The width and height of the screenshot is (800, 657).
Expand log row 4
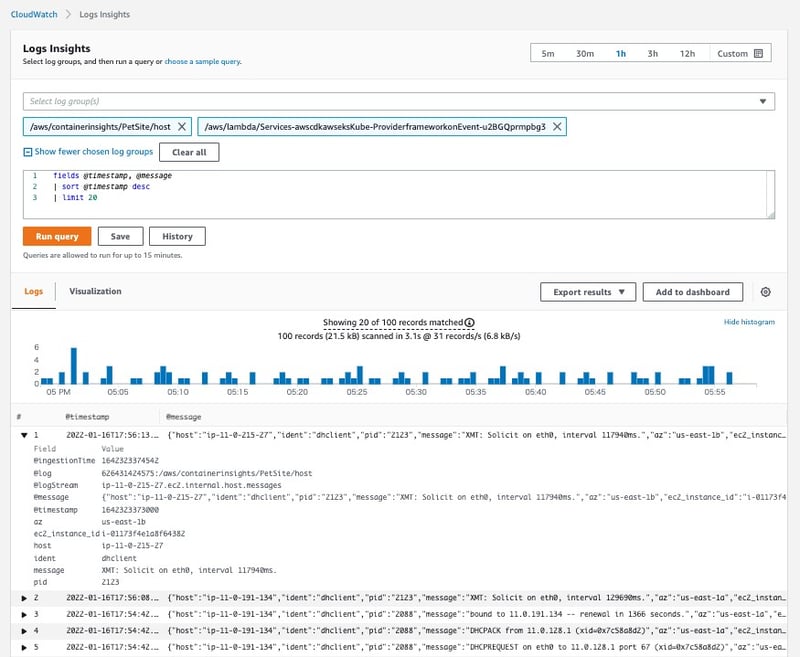[24, 631]
